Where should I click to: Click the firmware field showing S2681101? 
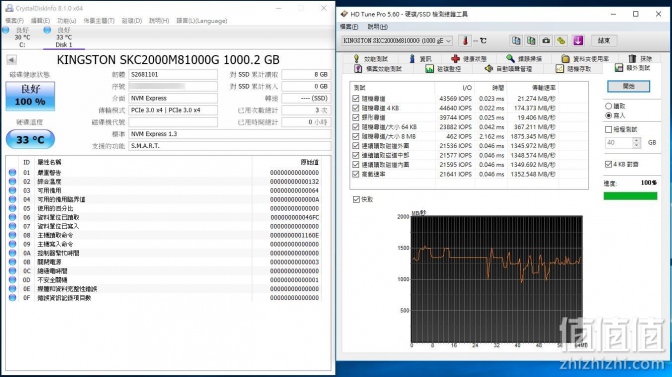click(x=173, y=75)
